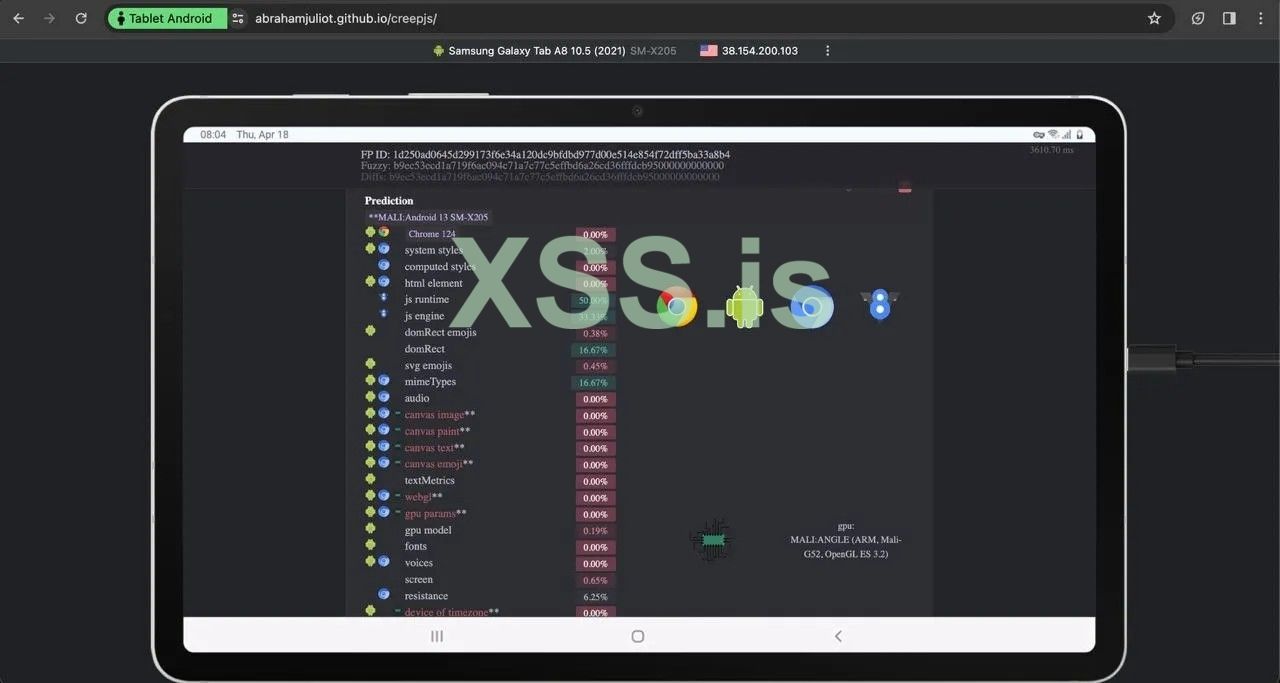The width and height of the screenshot is (1280, 683).
Task: Click the US flag next to the IP
Action: (x=708, y=50)
